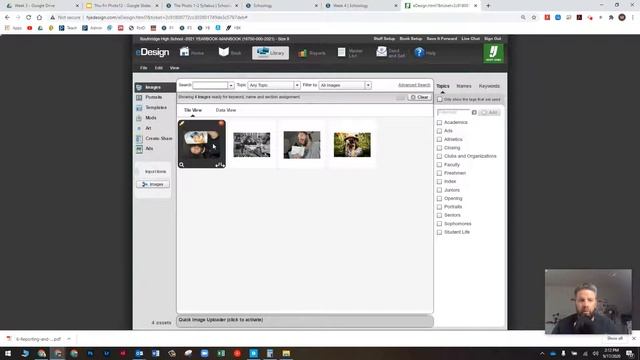Image resolution: width=640 pixels, height=360 pixels.
Task: Check the Student Life topic checkbox
Action: (x=439, y=232)
